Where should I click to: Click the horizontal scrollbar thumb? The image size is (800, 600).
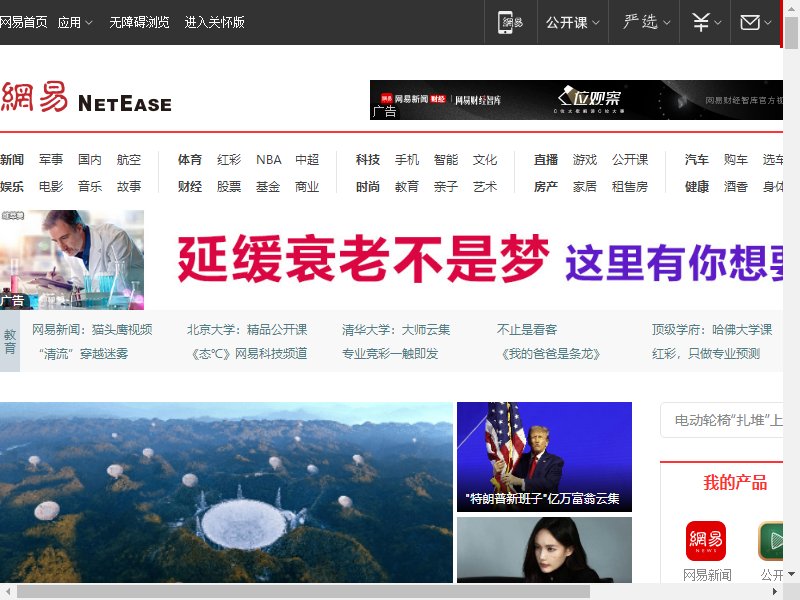pos(303,592)
